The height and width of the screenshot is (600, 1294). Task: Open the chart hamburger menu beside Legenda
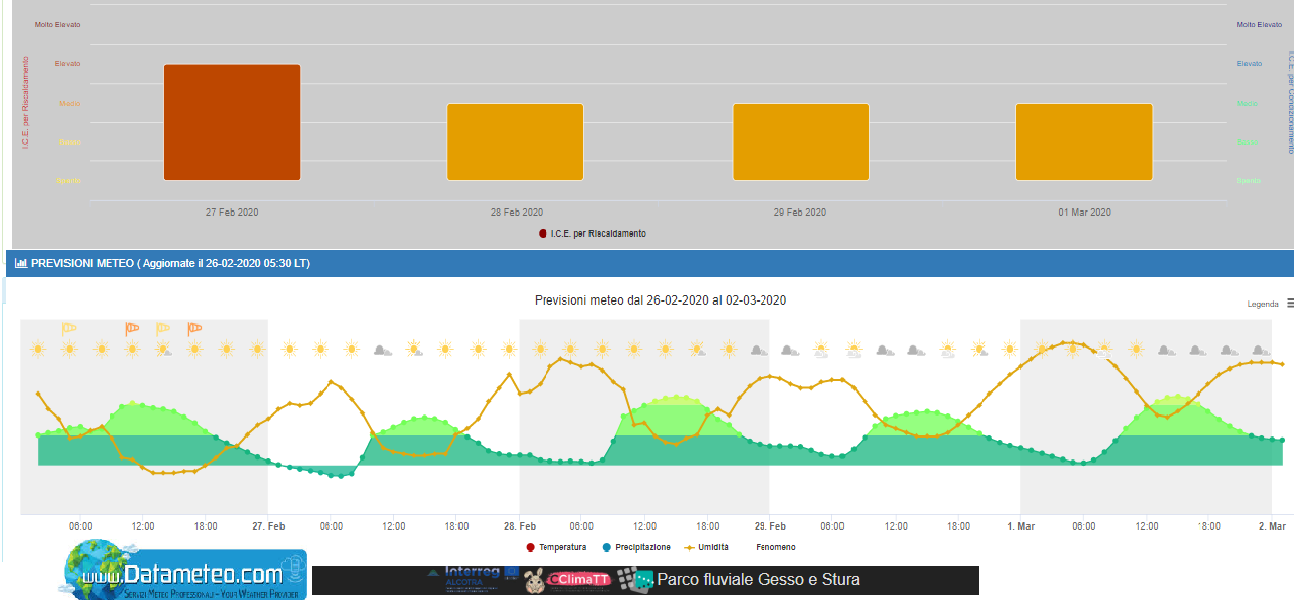(1290, 303)
